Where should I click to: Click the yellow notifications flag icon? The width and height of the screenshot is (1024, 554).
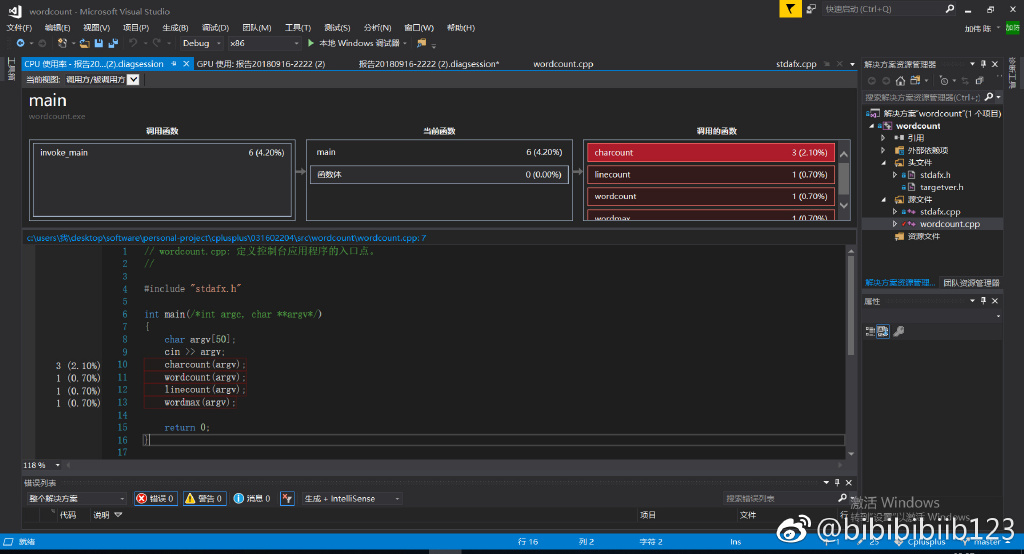791,9
